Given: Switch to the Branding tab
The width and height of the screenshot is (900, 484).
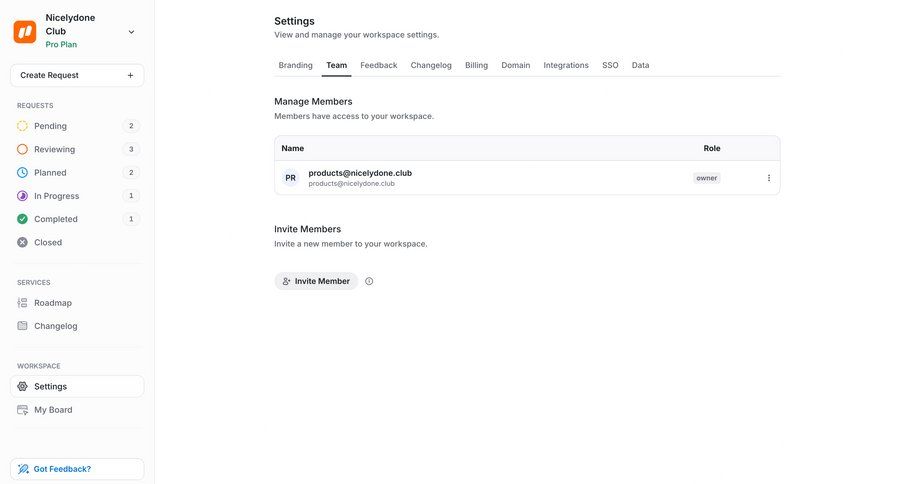Looking at the screenshot, I should tap(295, 65).
